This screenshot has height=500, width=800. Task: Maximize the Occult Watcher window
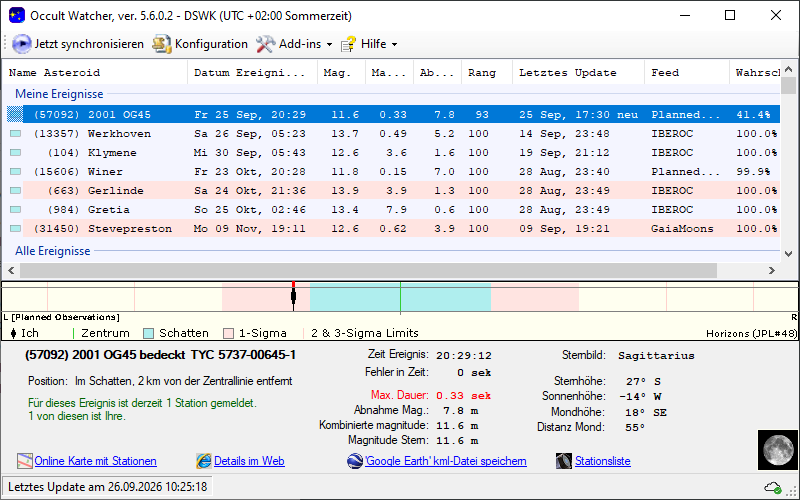pyautogui.click(x=730, y=15)
